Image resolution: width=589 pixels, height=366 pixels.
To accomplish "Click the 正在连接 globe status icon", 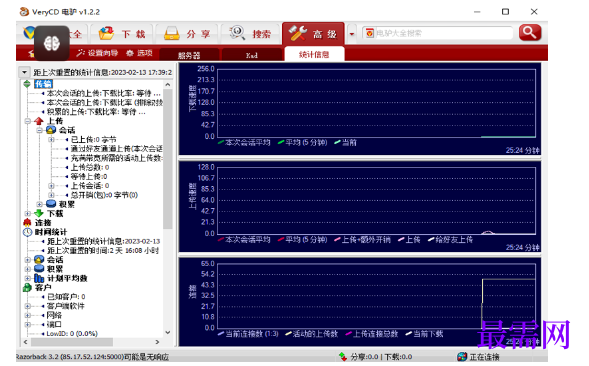I will 462,357.
